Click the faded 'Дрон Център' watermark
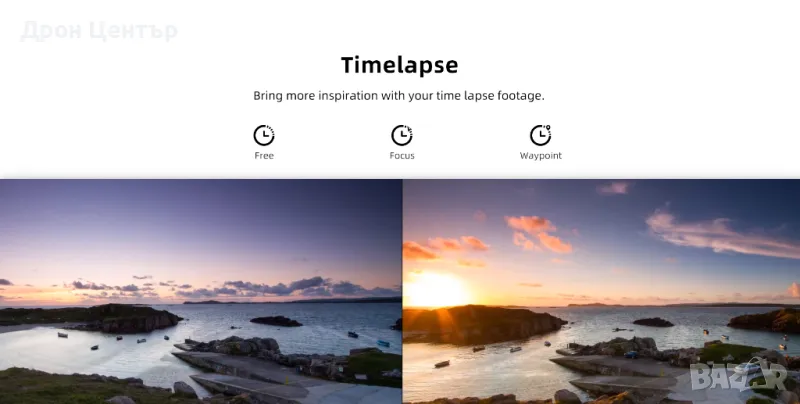This screenshot has width=800, height=404. coord(99,31)
